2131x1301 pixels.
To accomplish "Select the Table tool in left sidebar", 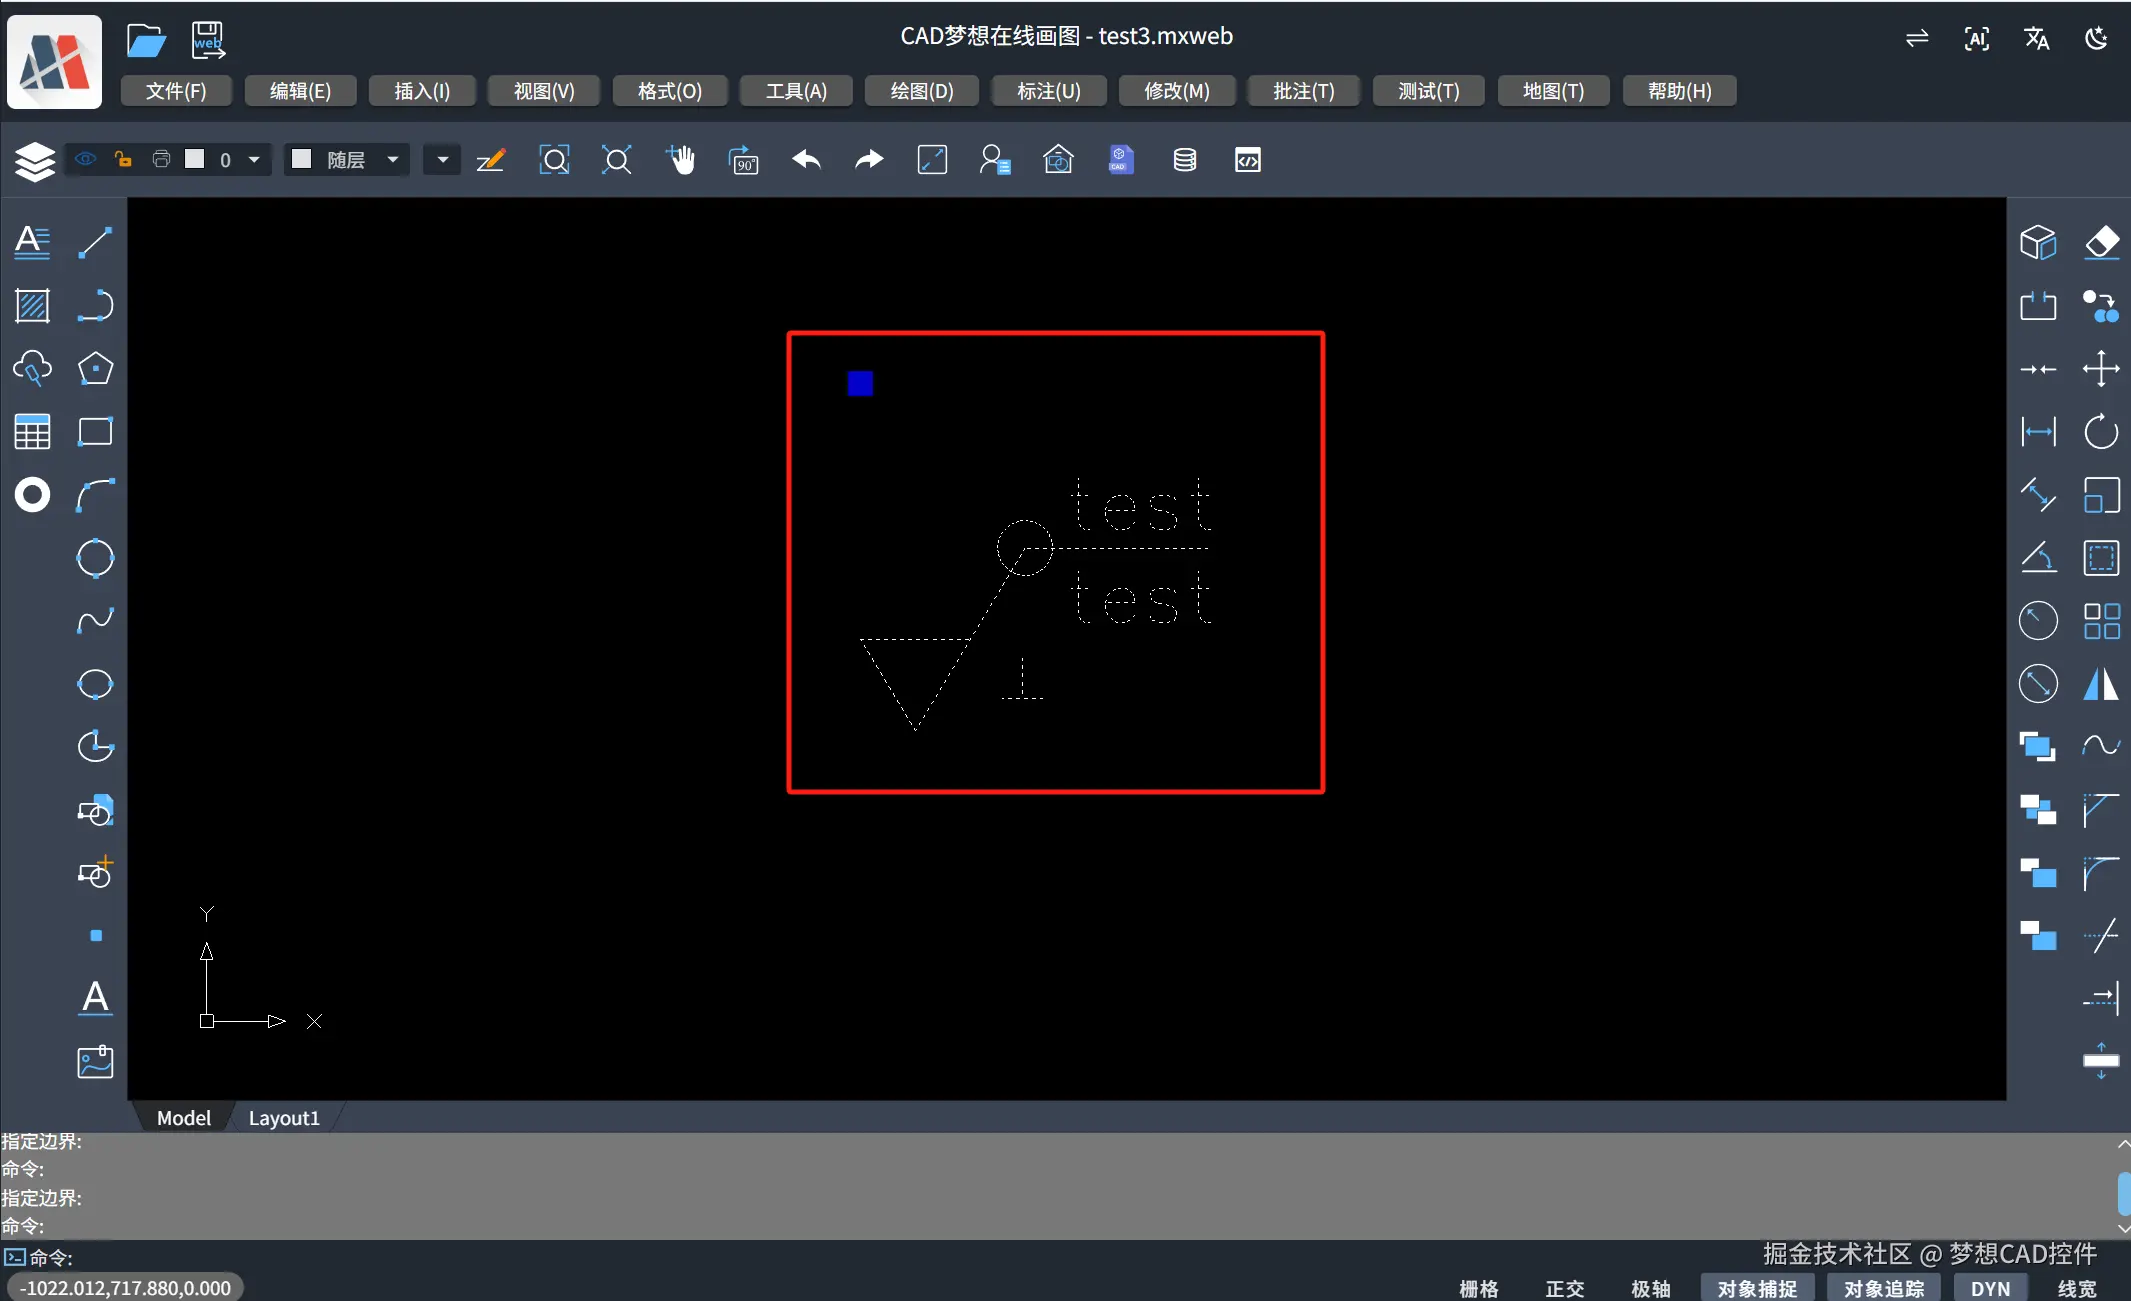I will tap(32, 430).
